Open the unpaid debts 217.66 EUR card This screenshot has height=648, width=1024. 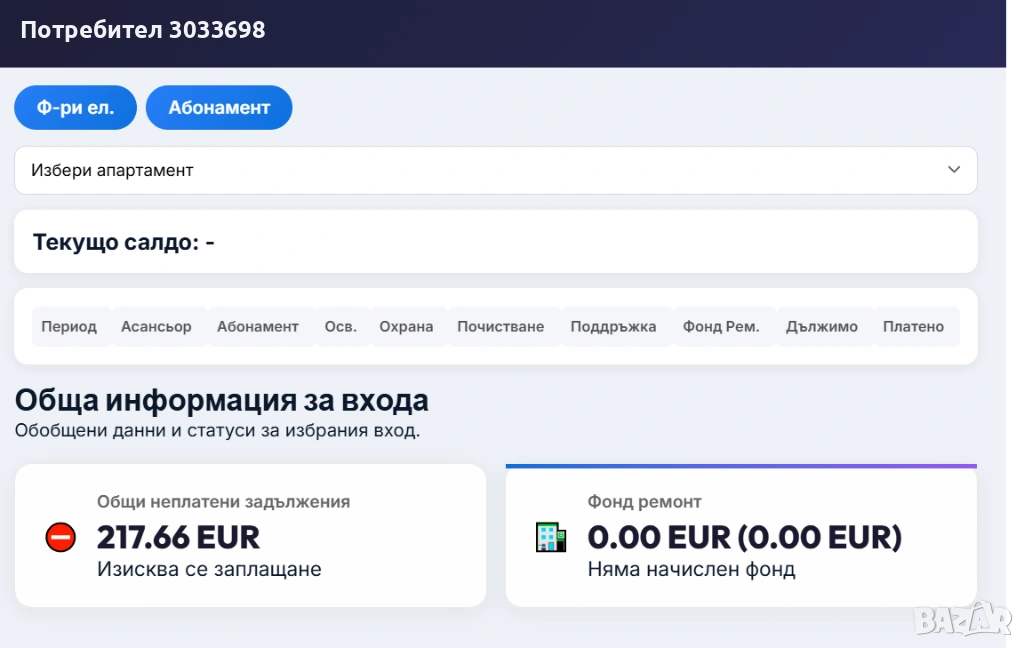tap(250, 535)
